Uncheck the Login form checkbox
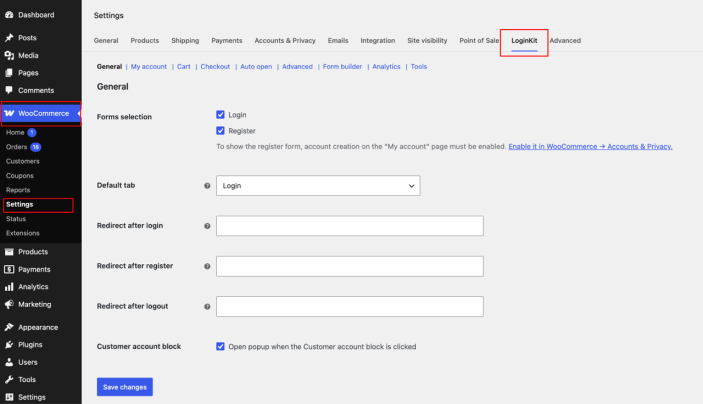Image resolution: width=703 pixels, height=404 pixels. pos(220,115)
